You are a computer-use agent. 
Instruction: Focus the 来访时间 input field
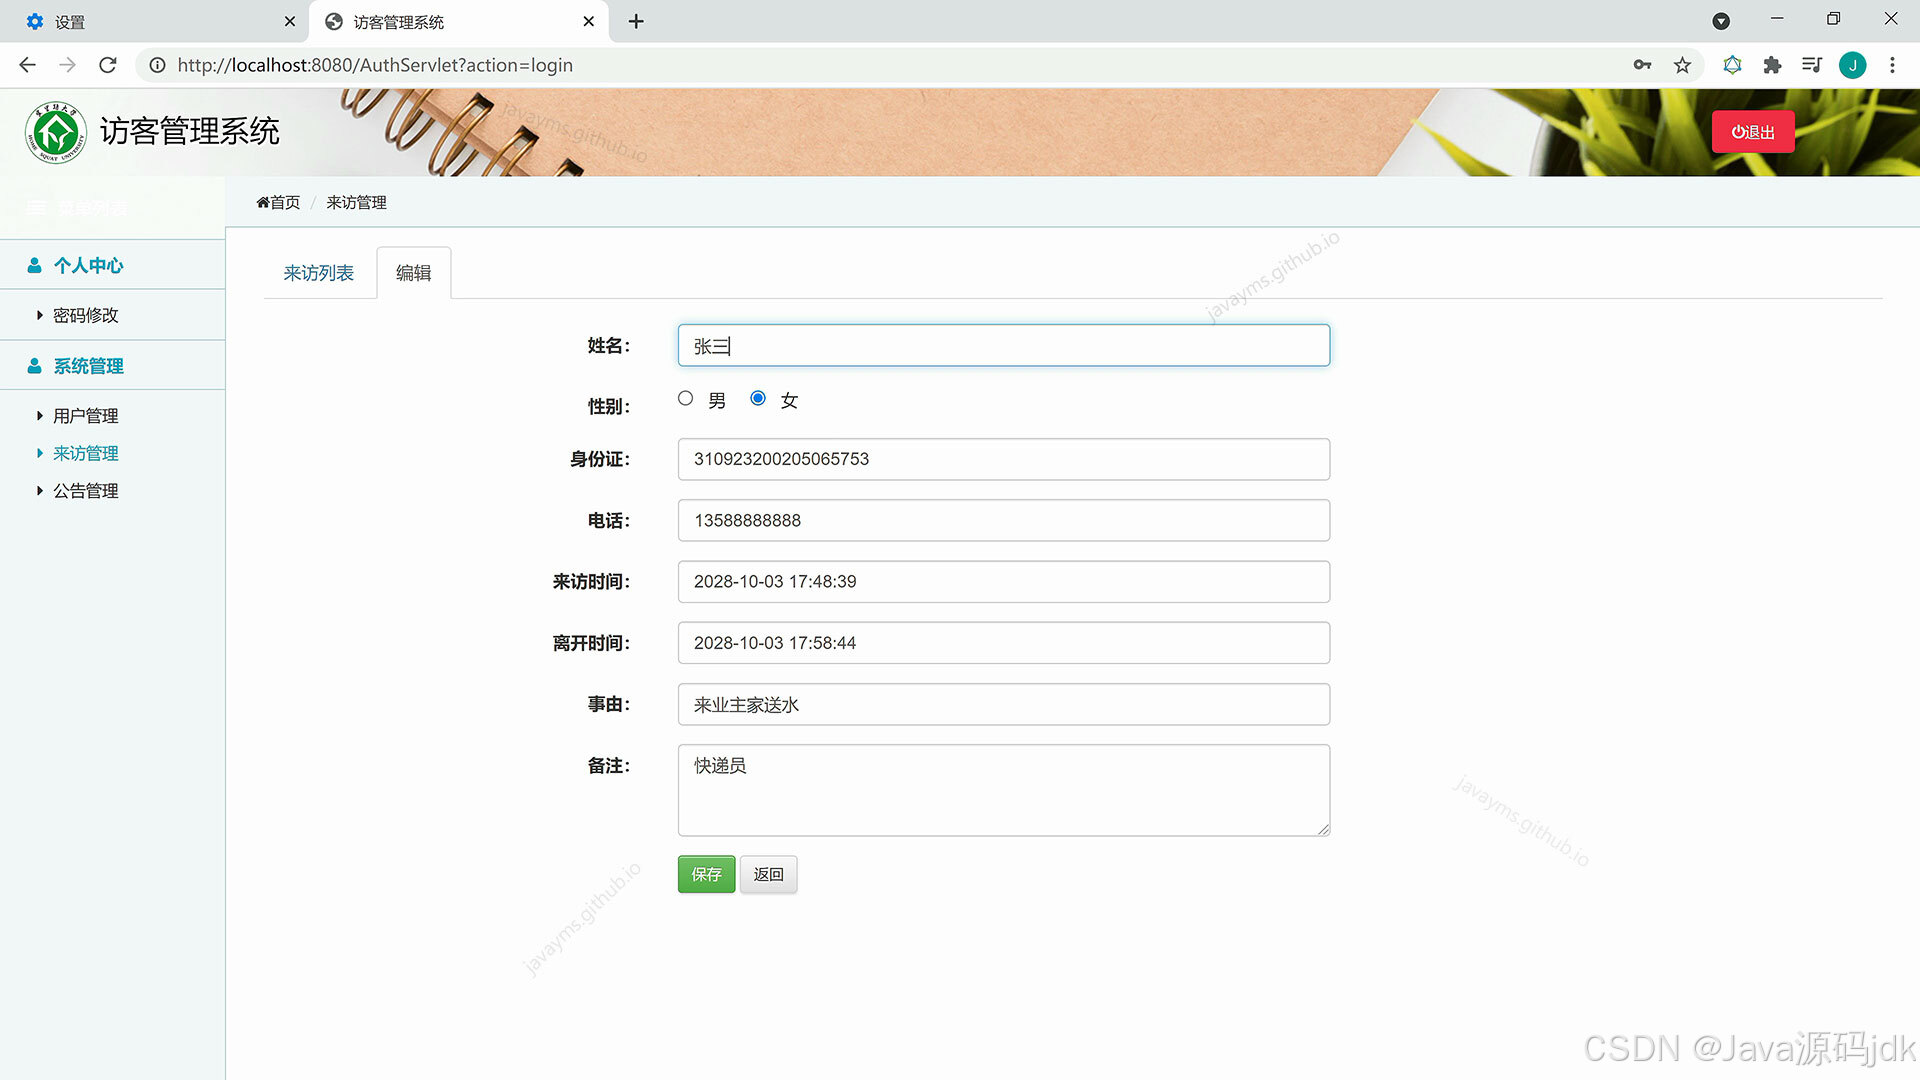(1003, 581)
